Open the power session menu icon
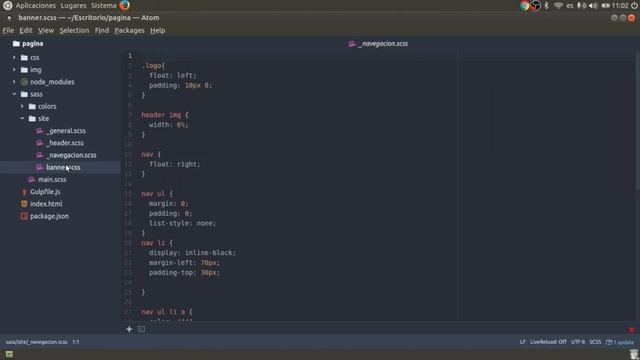This screenshot has height=360, width=640. coord(634,5)
